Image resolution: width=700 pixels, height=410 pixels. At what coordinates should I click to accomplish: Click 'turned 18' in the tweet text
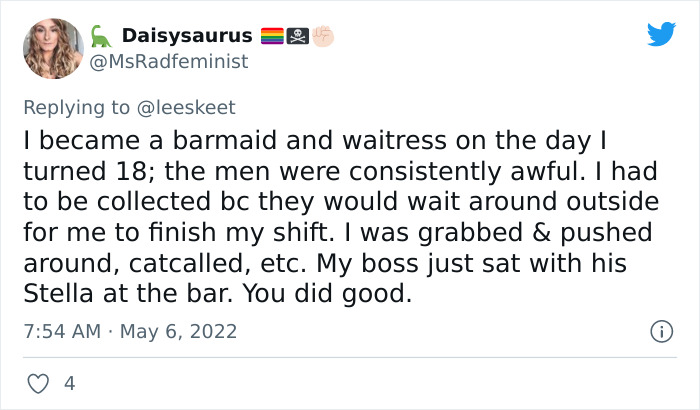pos(85,172)
